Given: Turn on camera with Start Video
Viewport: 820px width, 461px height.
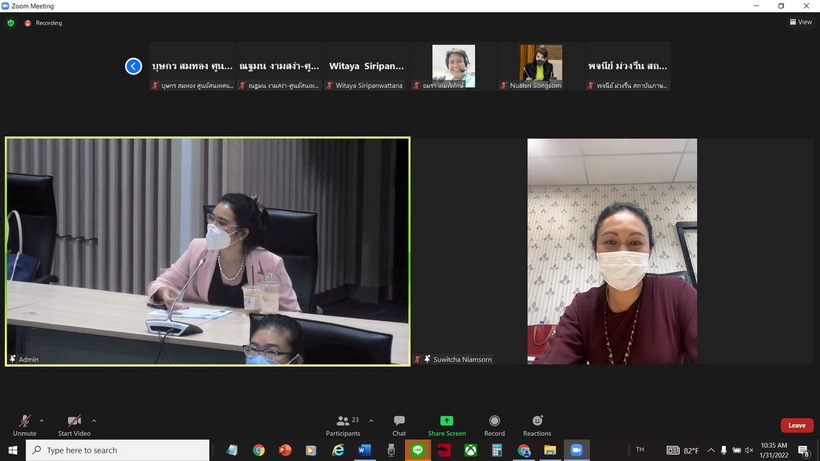Looking at the screenshot, I should click(73, 421).
